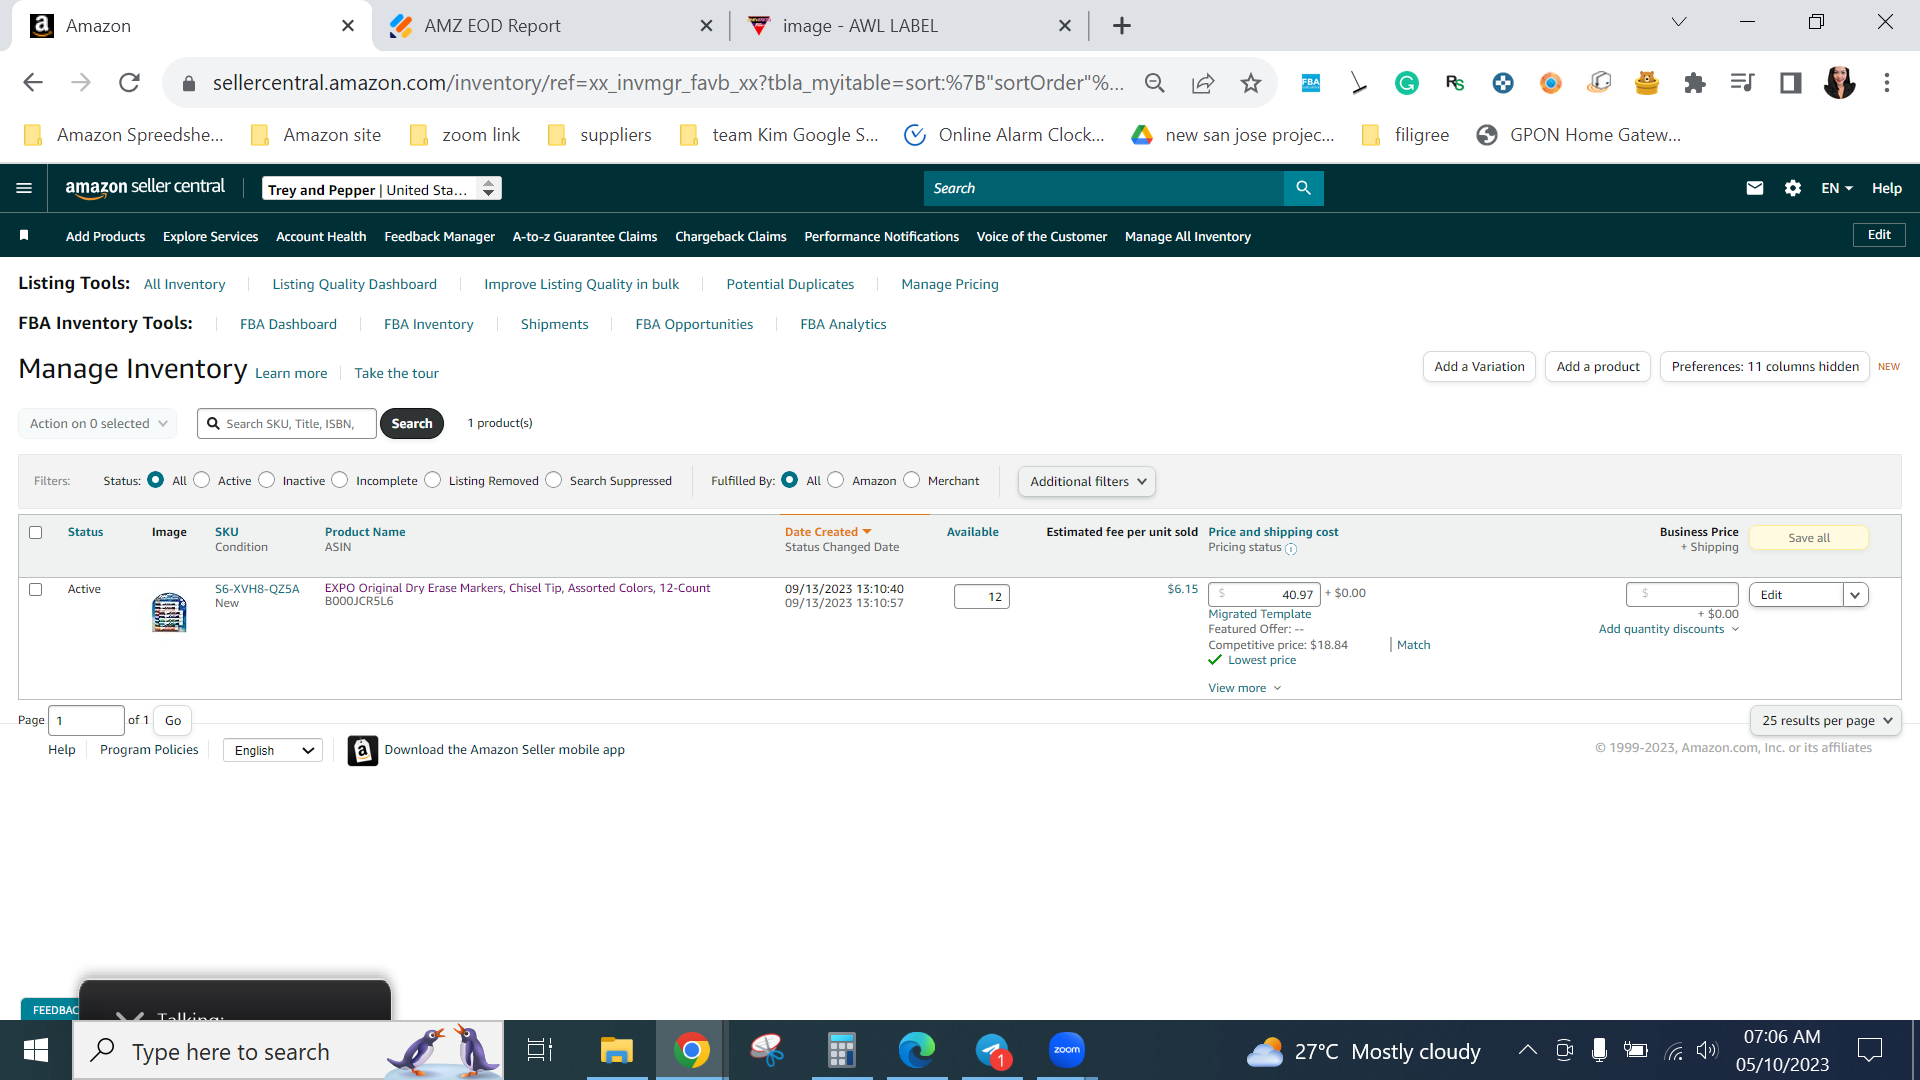The height and width of the screenshot is (1080, 1920).
Task: Open the messages envelope icon
Action: pyautogui.click(x=1754, y=188)
